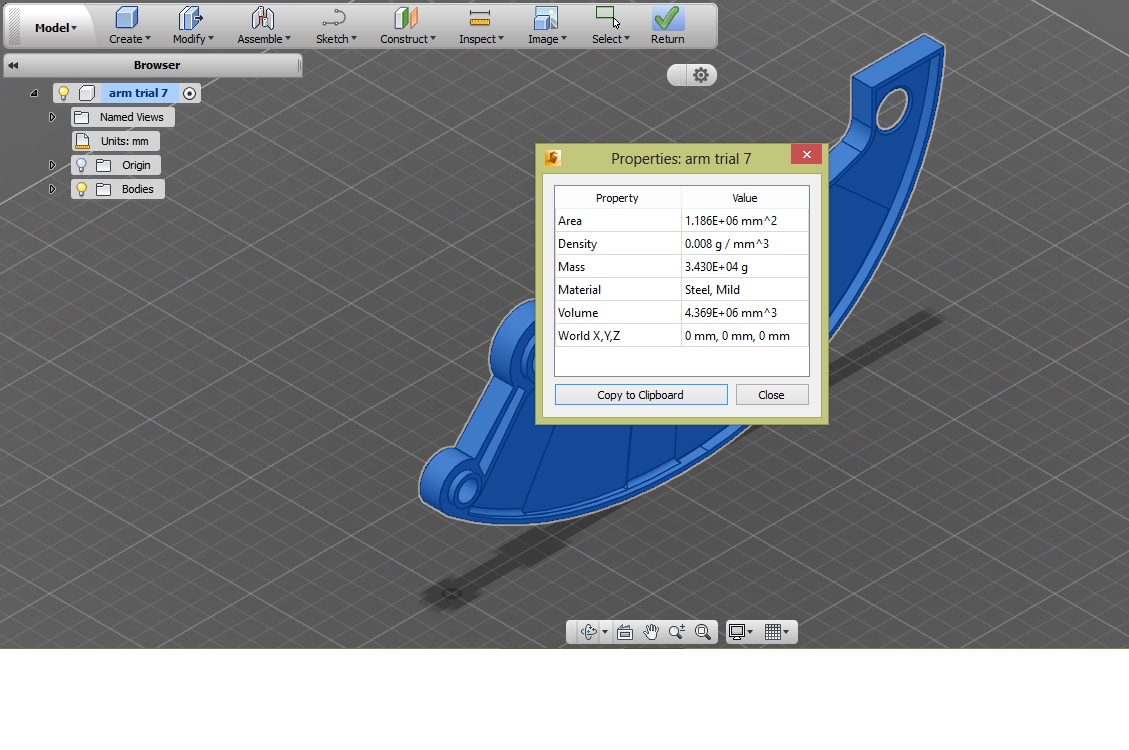Screen dimensions: 1129x750
Task: Expand the Origin folder
Action: 52,165
